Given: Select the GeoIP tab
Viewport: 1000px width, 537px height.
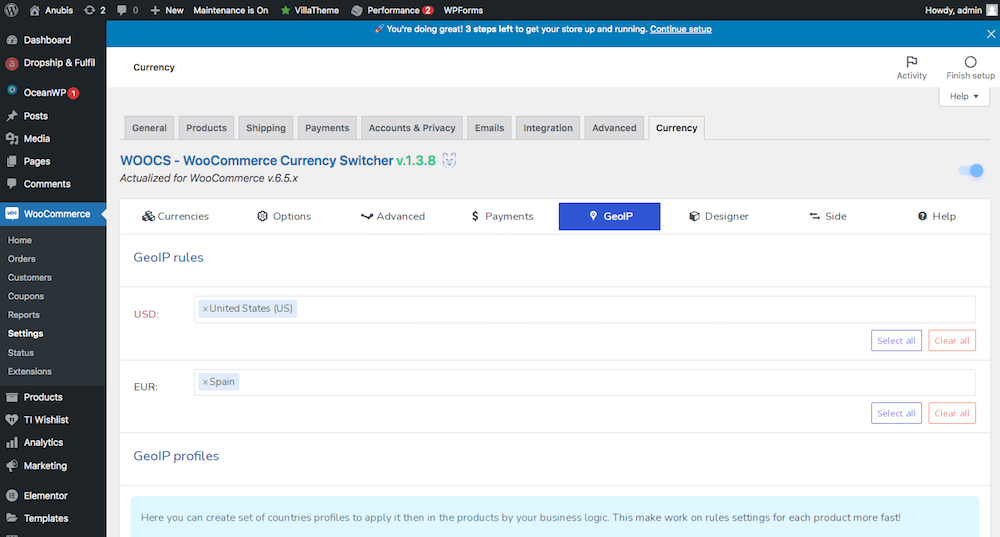Looking at the screenshot, I should point(610,216).
